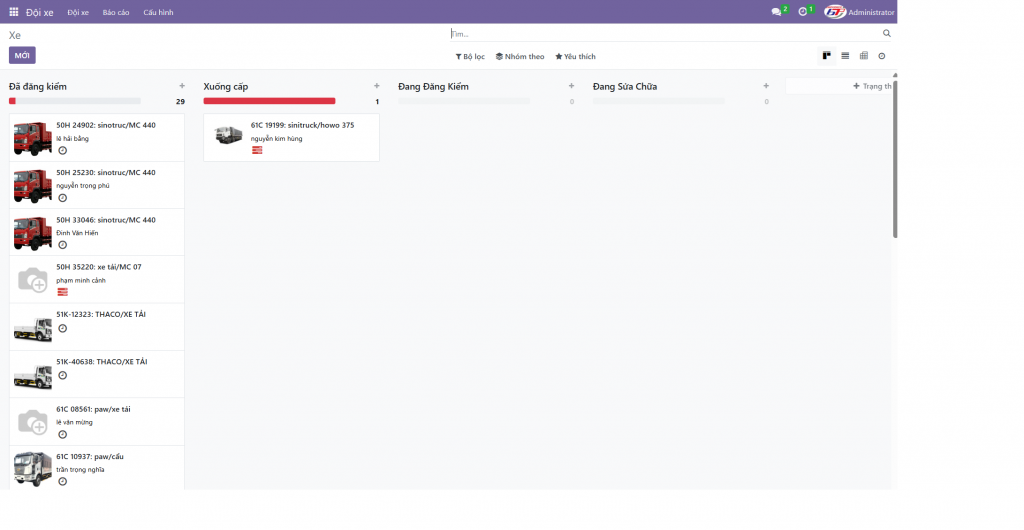
Task: Expand the Bộ lọc filter dropdown
Action: (x=470, y=57)
